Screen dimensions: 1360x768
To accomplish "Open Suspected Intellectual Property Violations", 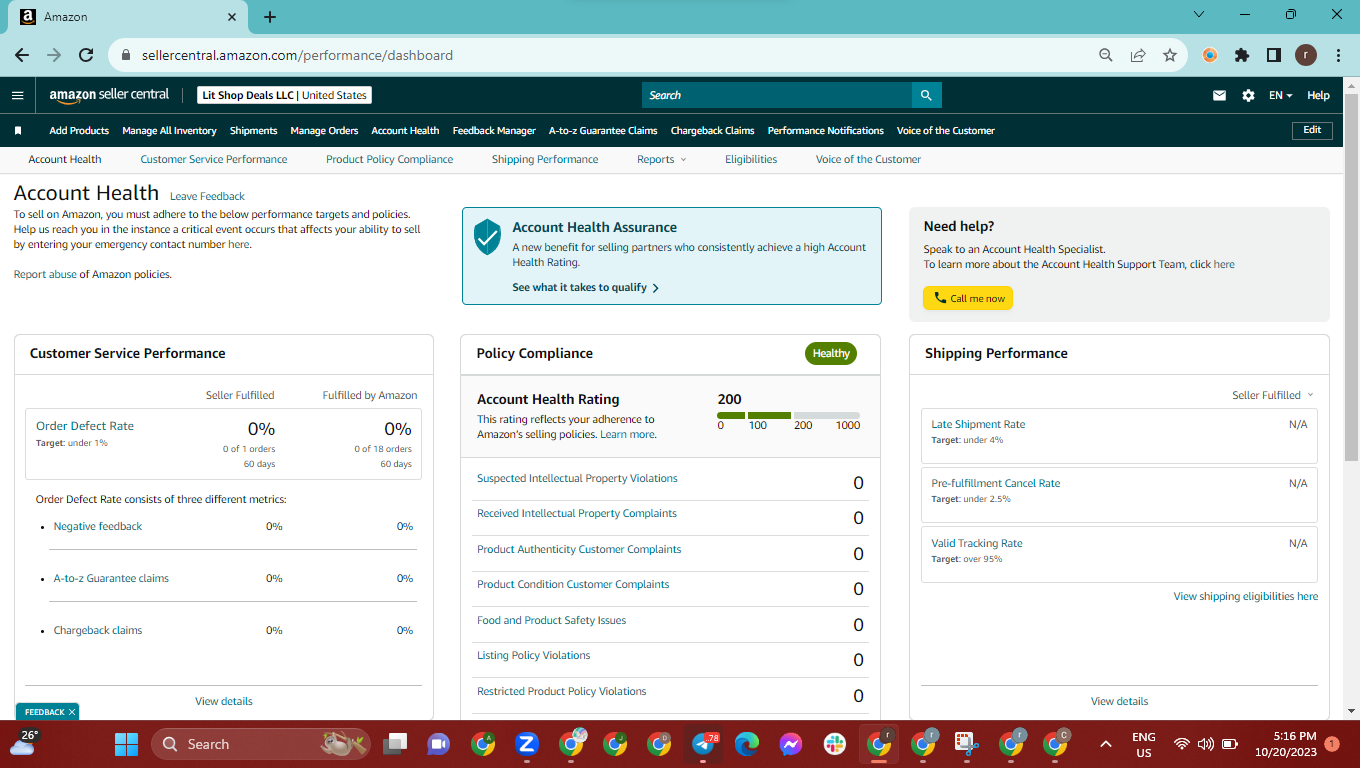I will (x=577, y=478).
